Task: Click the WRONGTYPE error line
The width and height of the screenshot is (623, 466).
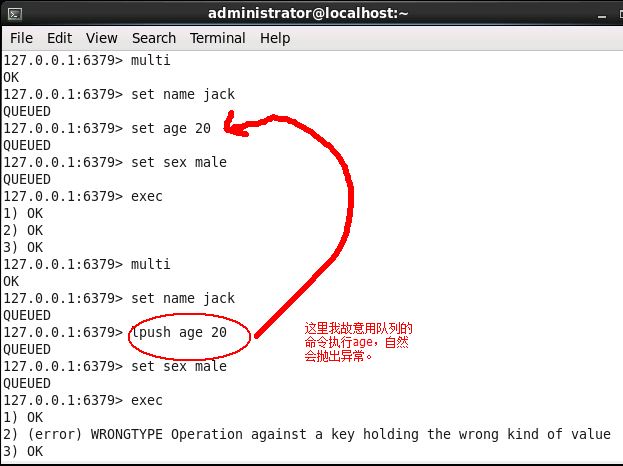Action: (307, 434)
